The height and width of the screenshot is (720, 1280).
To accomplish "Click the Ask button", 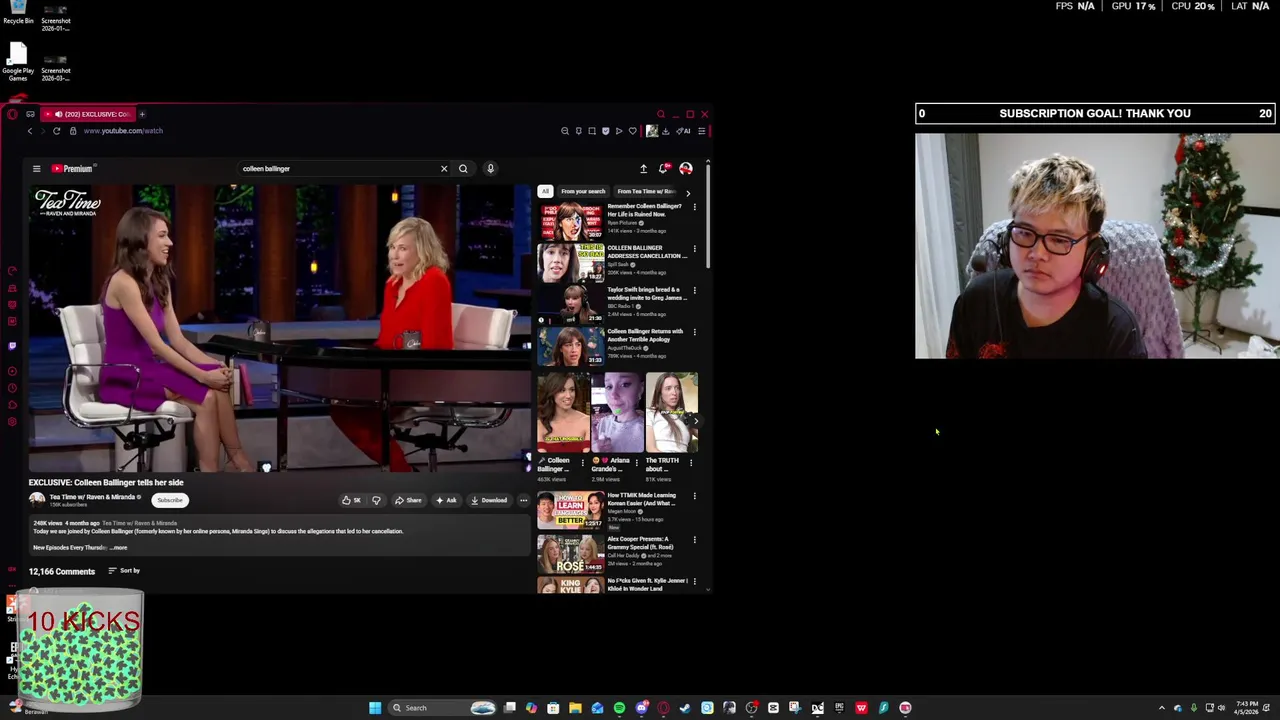I will point(446,500).
